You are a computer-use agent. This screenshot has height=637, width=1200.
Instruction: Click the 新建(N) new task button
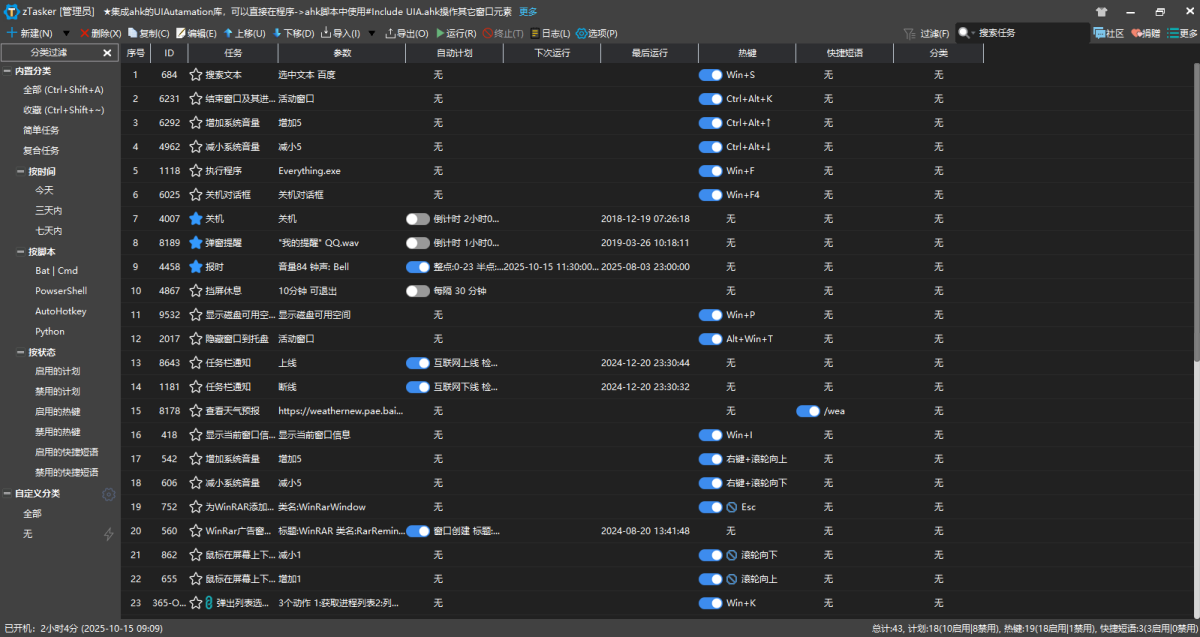tap(28, 33)
